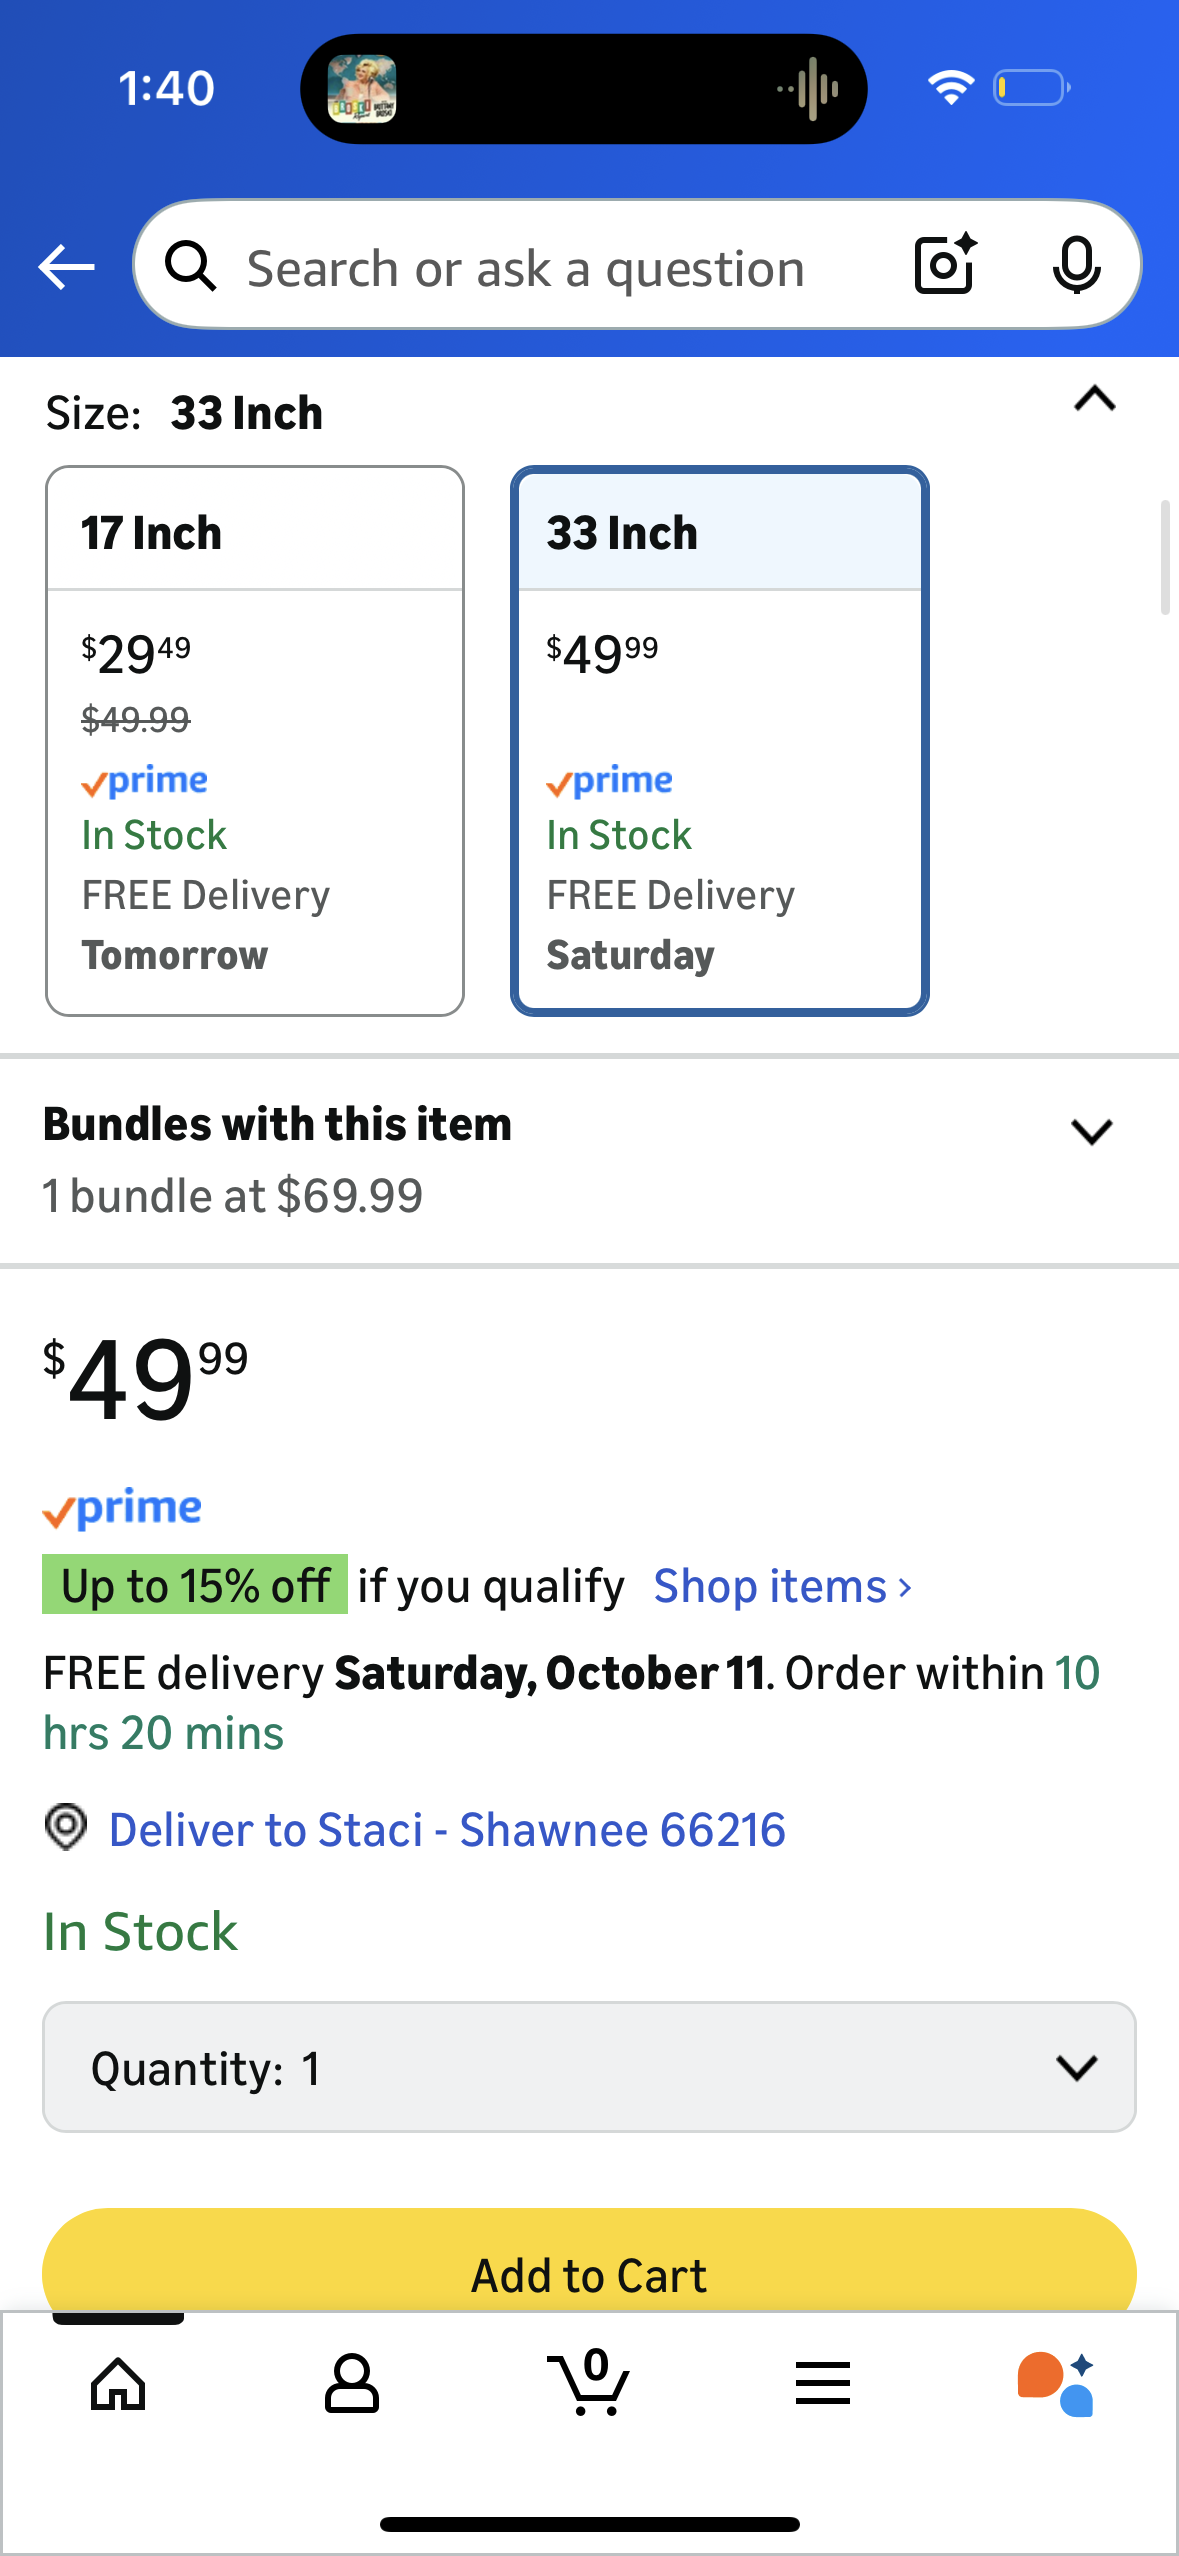Expand Bundles with this item
Viewport: 1179px width, 2556px height.
1091,1131
